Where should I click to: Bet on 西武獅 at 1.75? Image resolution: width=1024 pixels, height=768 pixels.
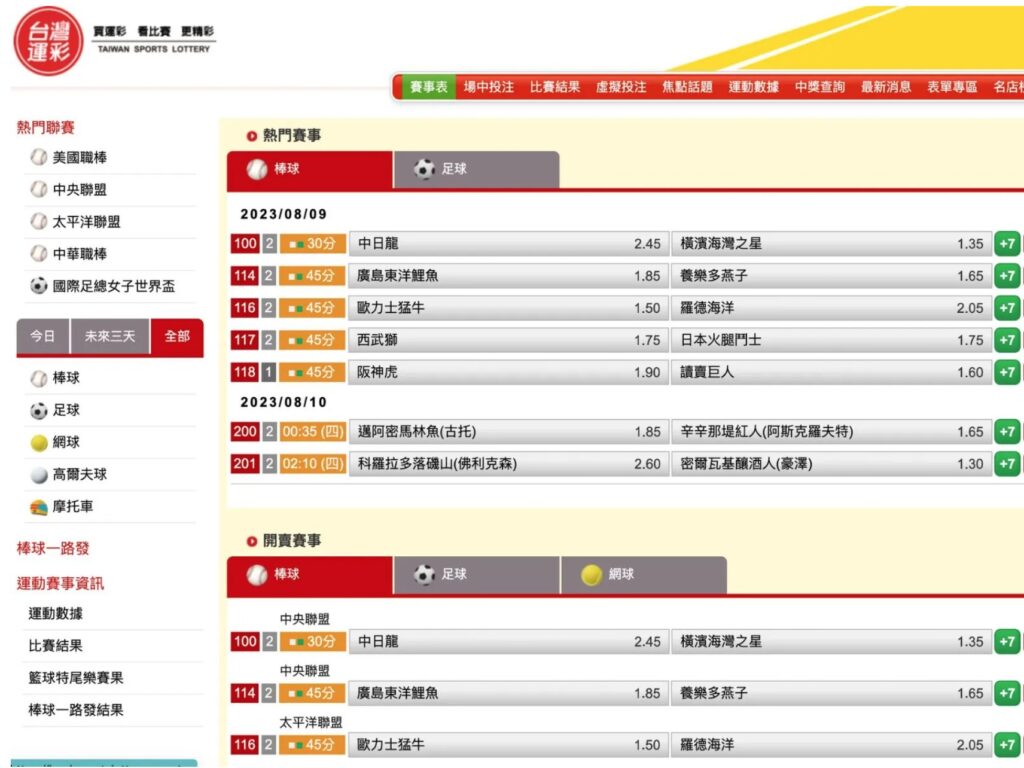pos(509,340)
